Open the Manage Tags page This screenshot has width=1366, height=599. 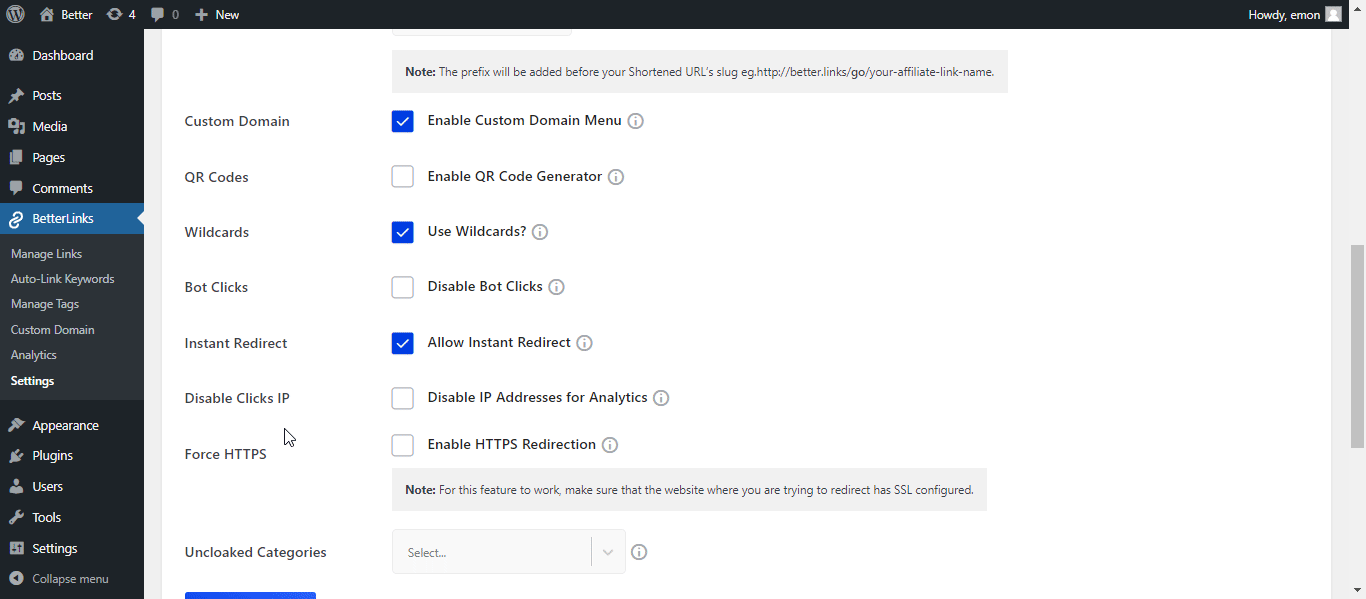[x=45, y=303]
